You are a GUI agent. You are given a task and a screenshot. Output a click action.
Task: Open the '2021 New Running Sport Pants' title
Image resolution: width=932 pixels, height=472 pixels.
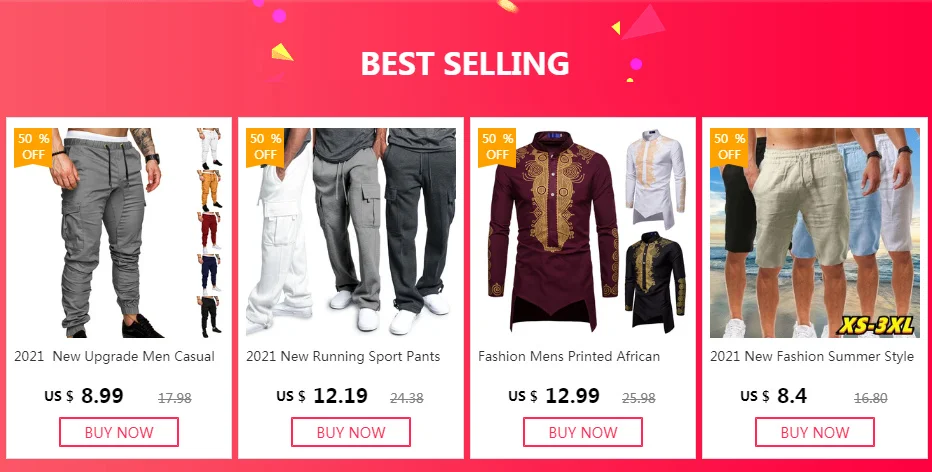pyautogui.click(x=343, y=357)
